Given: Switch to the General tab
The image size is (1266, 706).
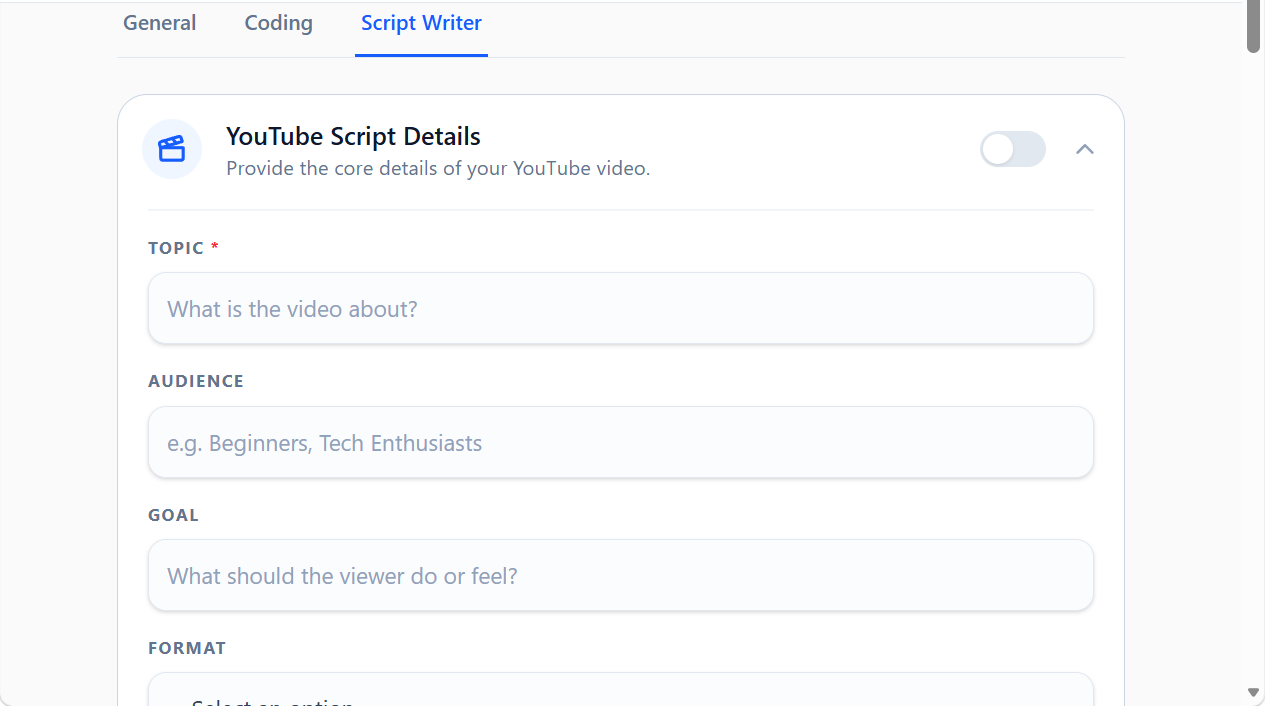Looking at the screenshot, I should click(159, 22).
